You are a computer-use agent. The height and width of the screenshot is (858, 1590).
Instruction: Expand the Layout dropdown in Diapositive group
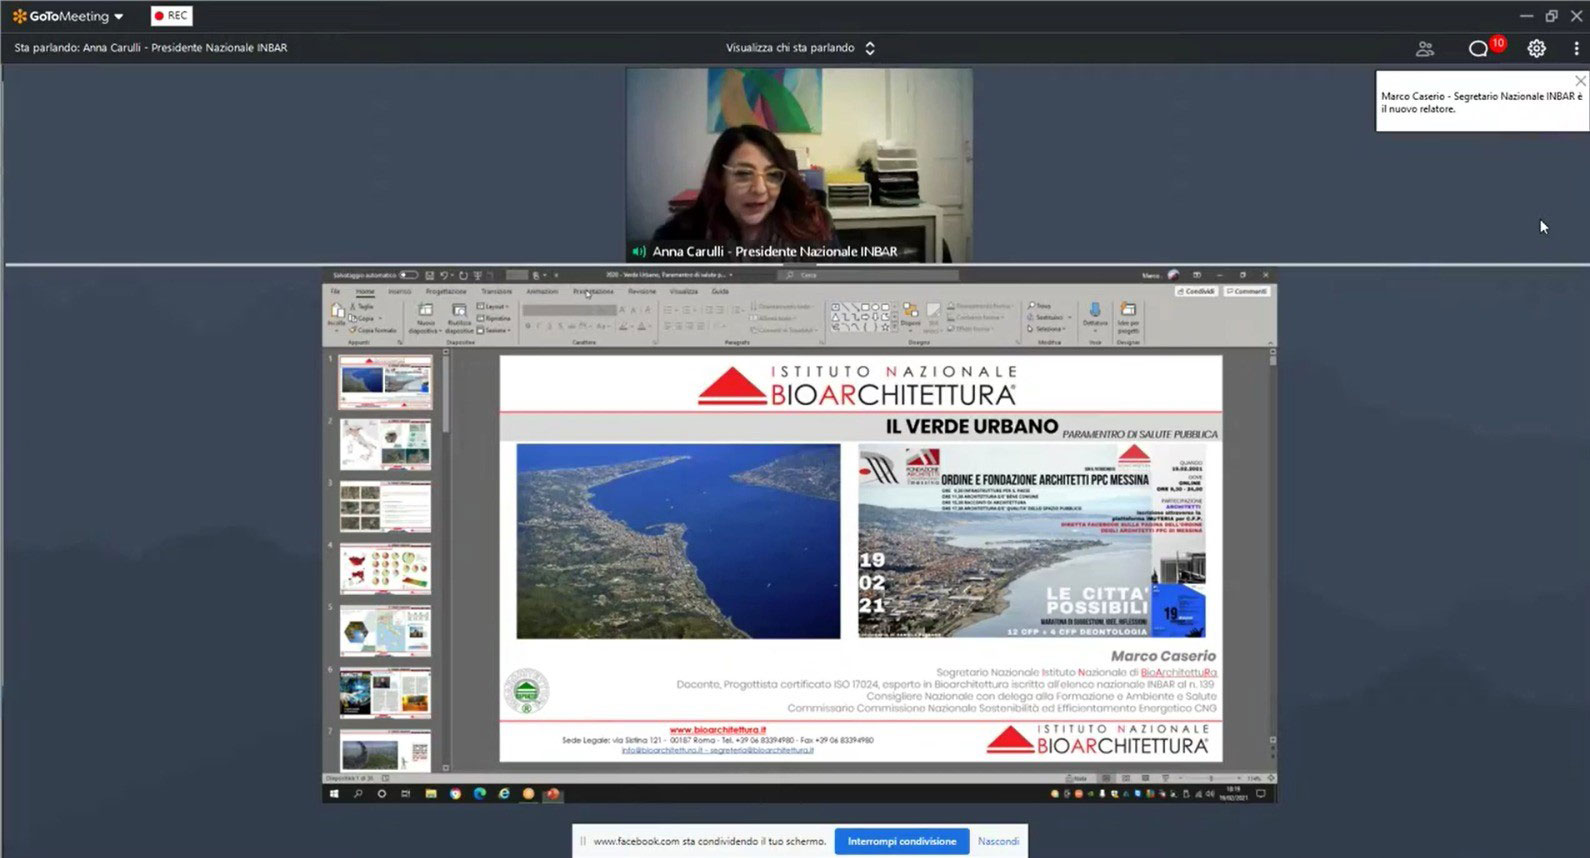pos(494,307)
